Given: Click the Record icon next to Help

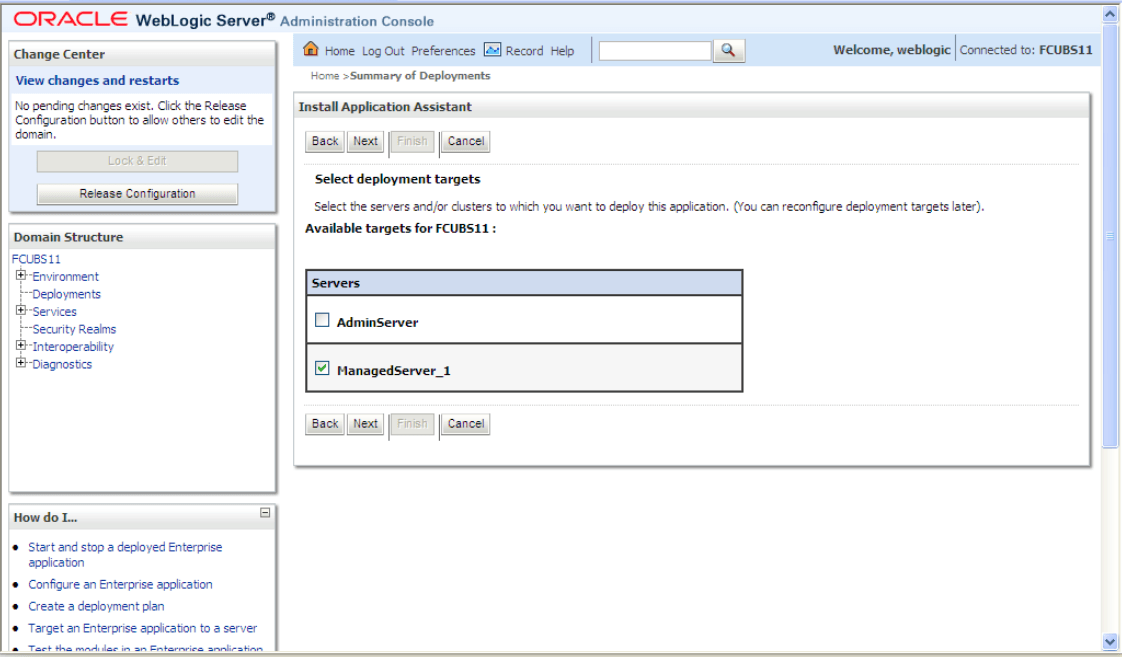Looking at the screenshot, I should tap(491, 50).
